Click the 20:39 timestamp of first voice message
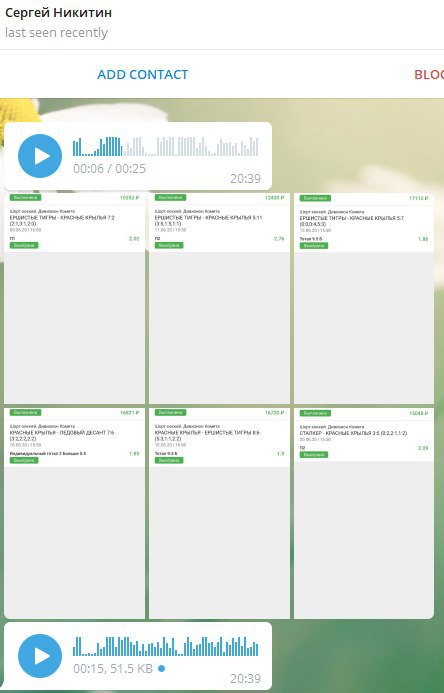 [245, 179]
